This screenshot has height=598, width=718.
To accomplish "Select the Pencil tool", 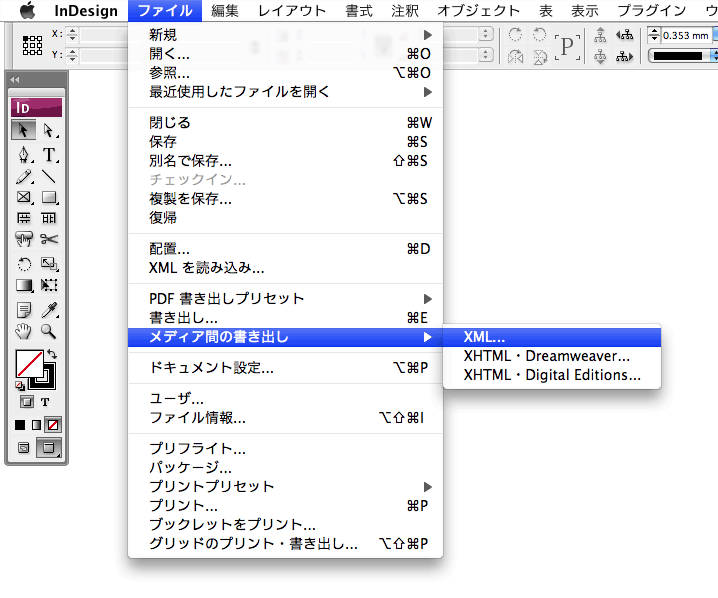I will 23,177.
